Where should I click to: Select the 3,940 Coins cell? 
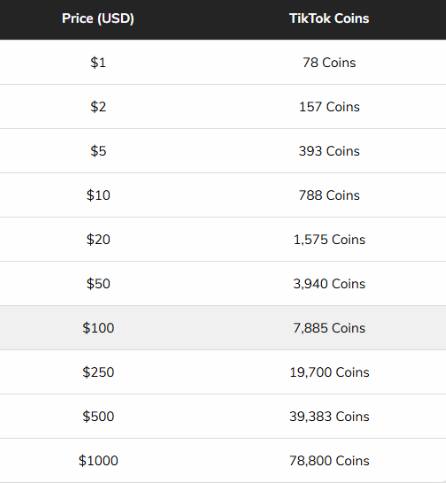click(329, 284)
